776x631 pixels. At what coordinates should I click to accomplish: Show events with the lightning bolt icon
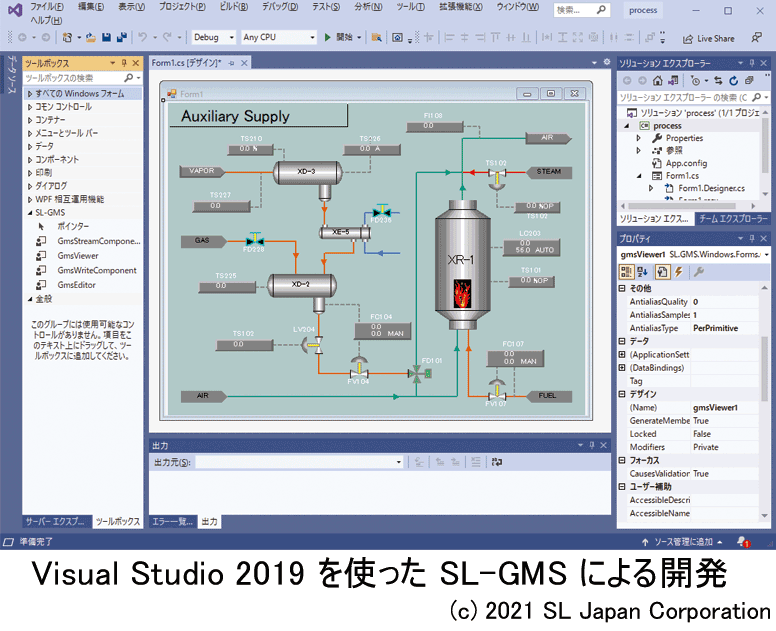(x=678, y=272)
